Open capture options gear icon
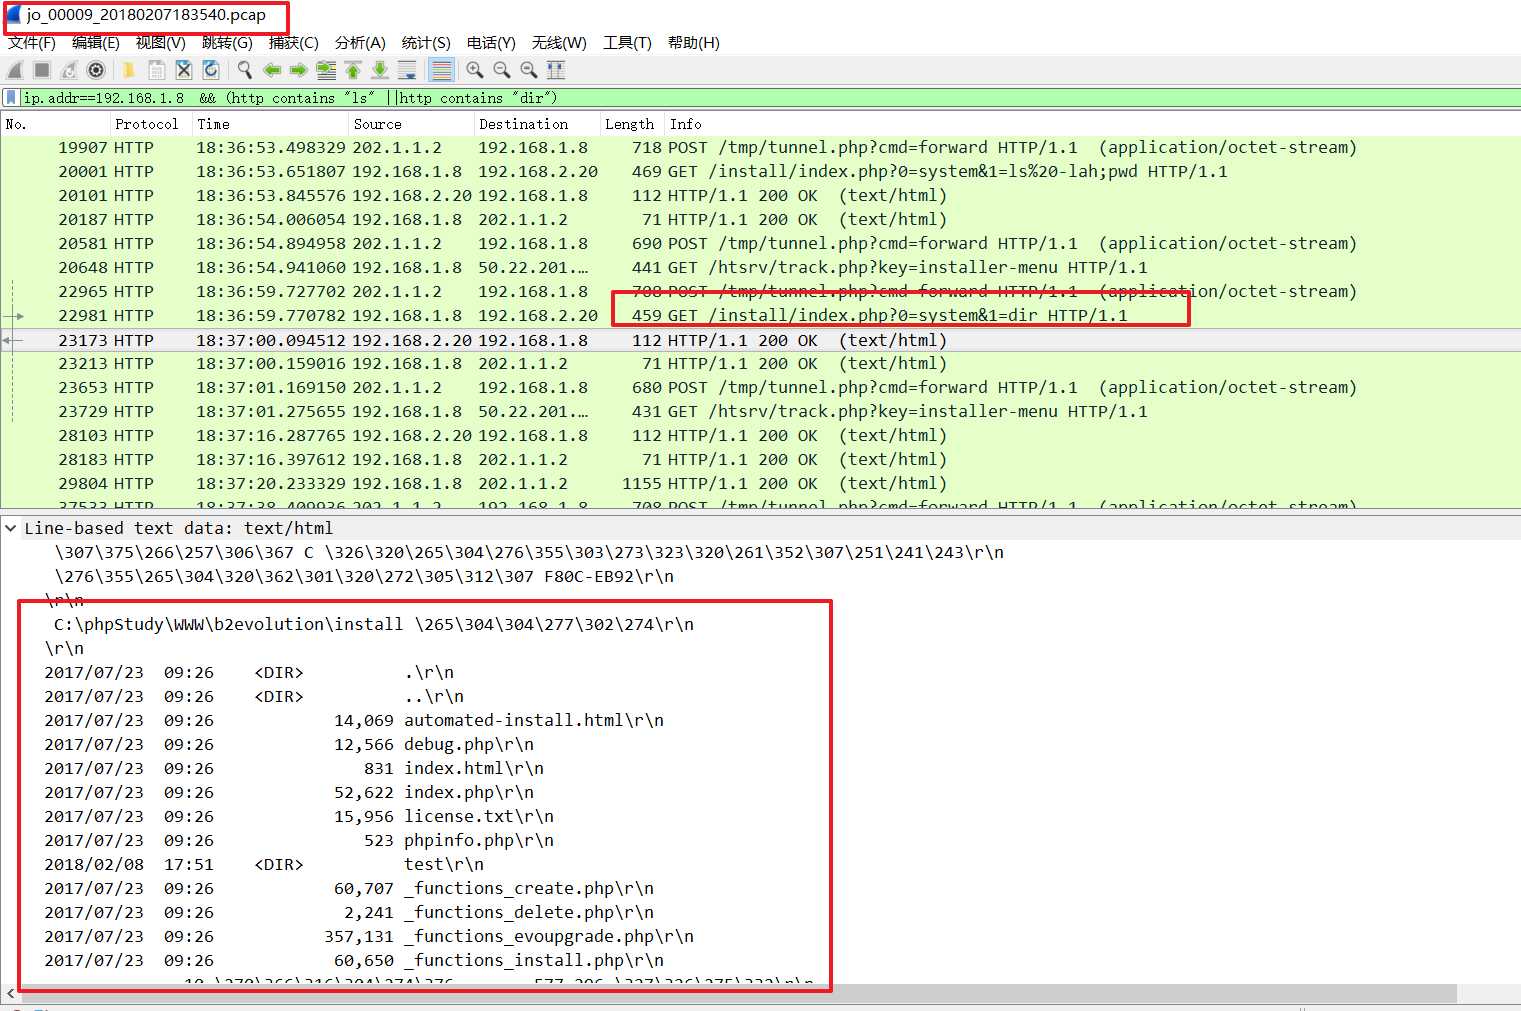Image resolution: width=1521 pixels, height=1011 pixels. tap(96, 70)
